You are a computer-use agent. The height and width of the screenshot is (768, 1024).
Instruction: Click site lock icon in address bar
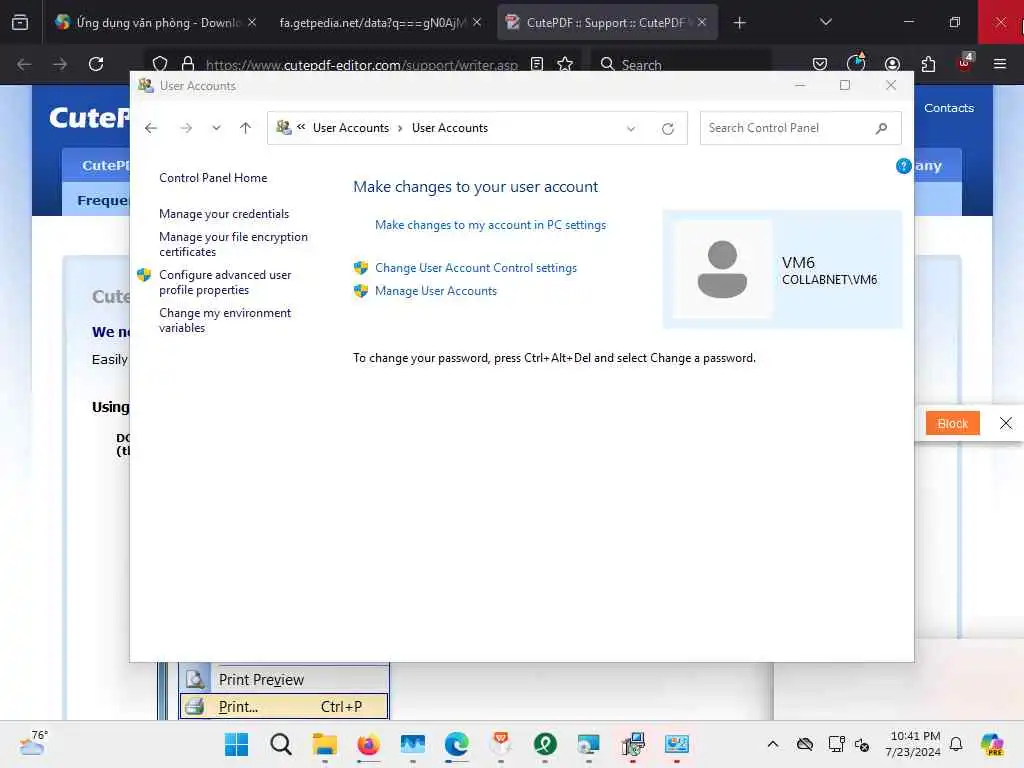coord(188,64)
